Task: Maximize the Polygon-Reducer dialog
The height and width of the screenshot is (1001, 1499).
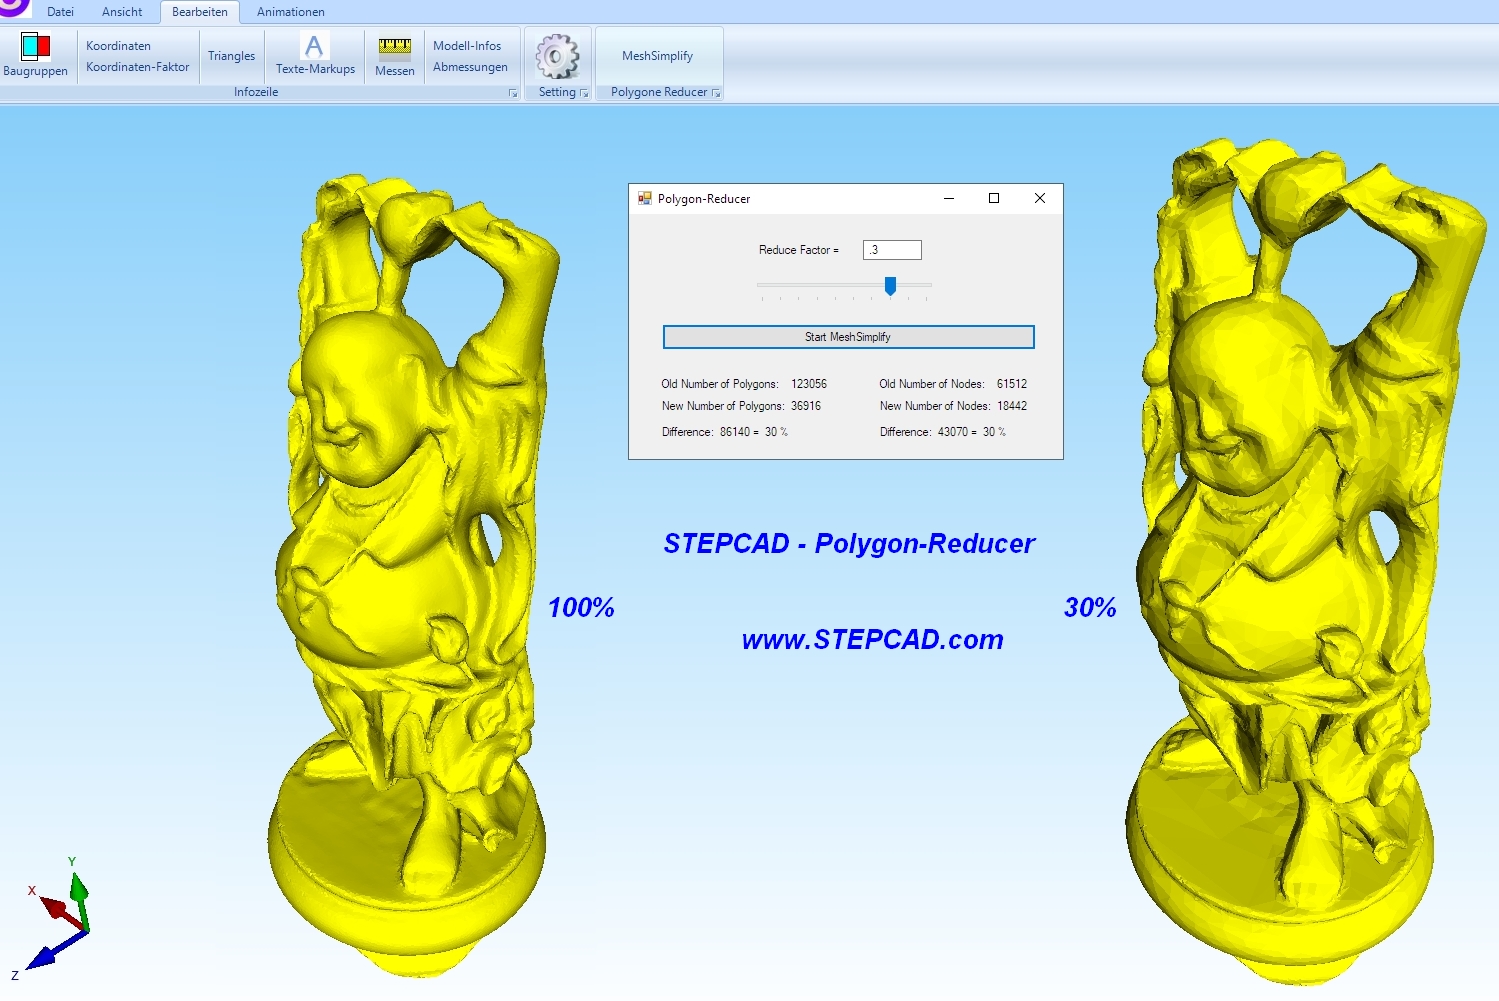Action: pos(994,199)
